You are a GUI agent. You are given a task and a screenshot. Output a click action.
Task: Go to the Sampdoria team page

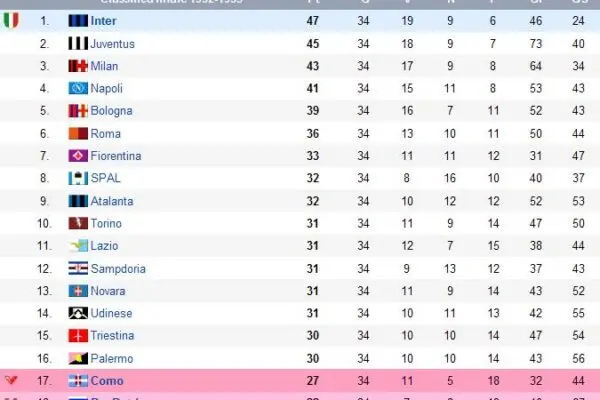click(118, 268)
